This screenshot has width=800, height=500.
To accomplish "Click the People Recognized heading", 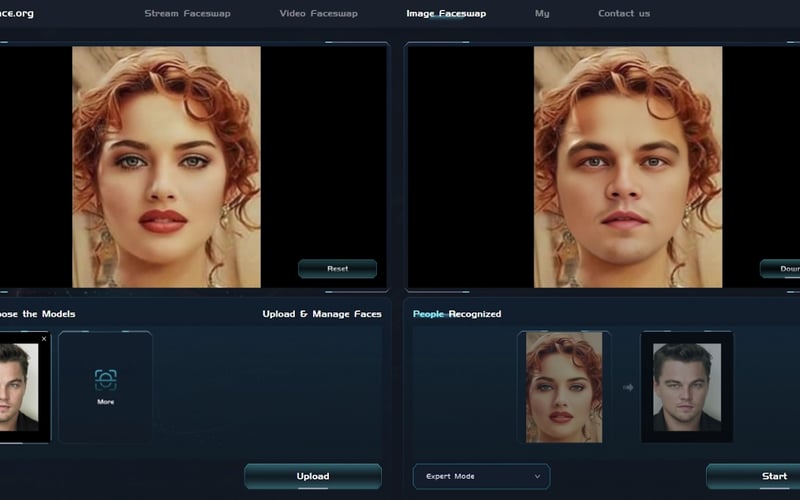I will point(457,314).
